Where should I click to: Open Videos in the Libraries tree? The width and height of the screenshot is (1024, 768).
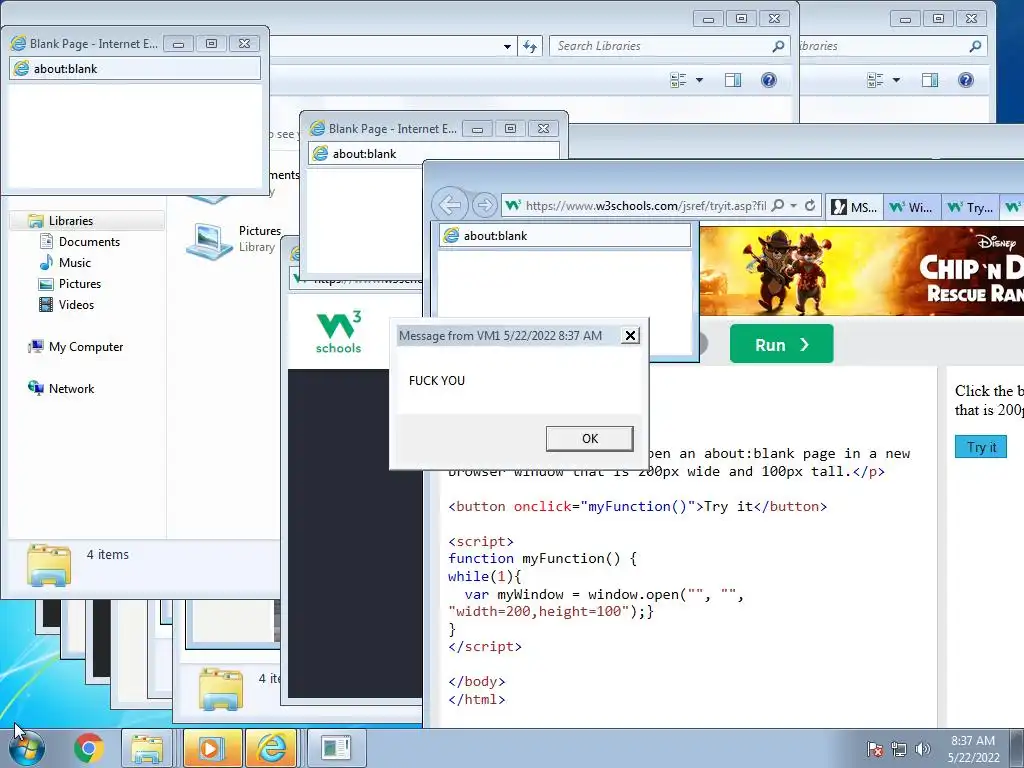pyautogui.click(x=76, y=304)
